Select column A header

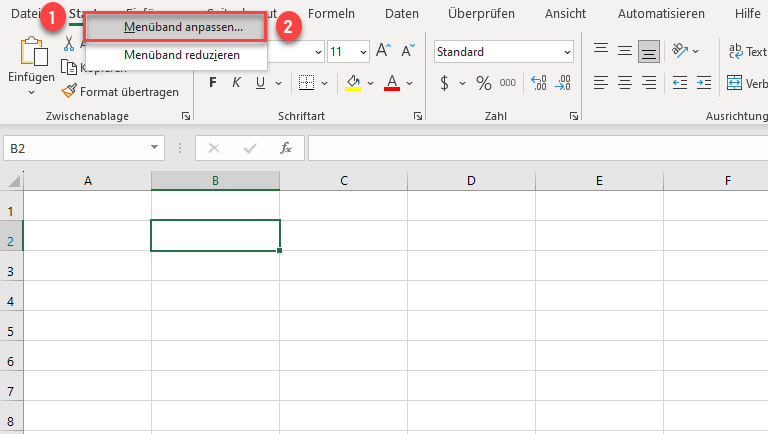[88, 181]
